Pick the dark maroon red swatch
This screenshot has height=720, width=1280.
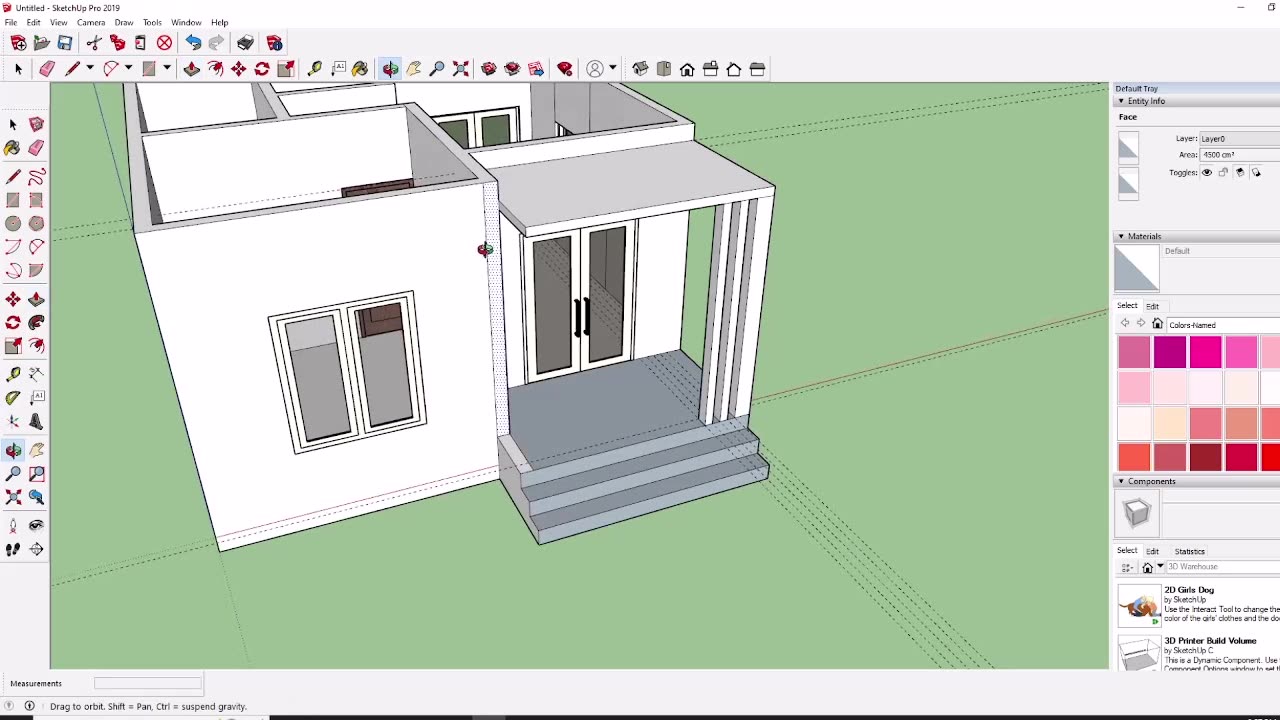[x=1206, y=457]
